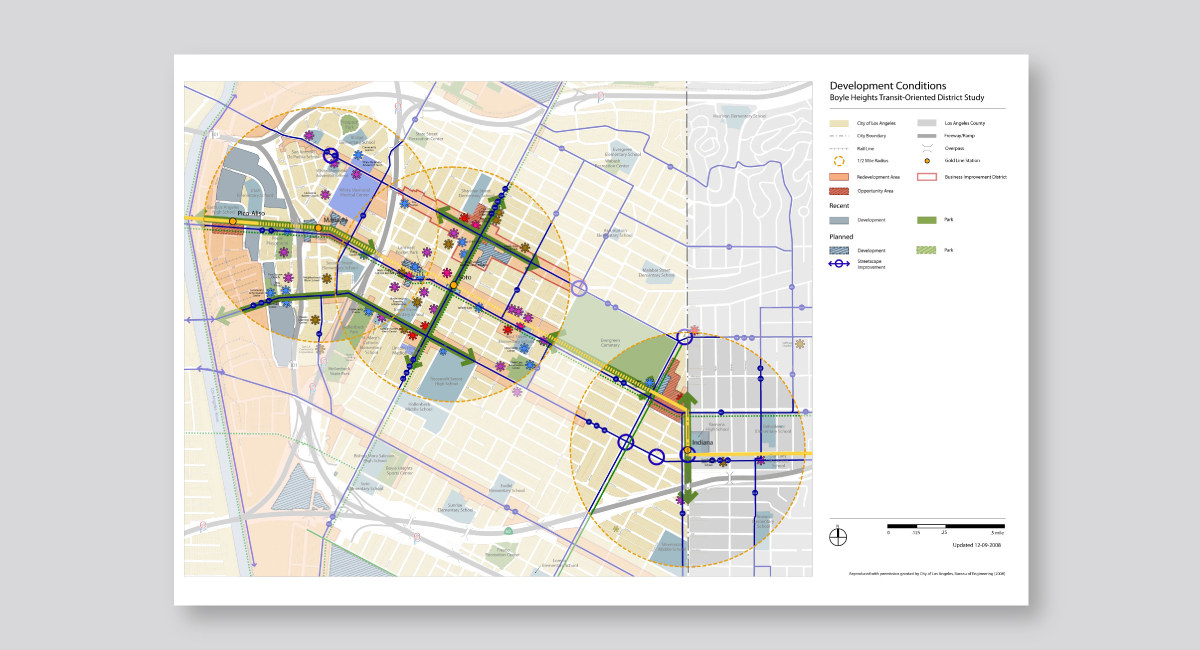Click the 'Business Improvement District' legend label
Viewport: 1200px width, 650px height.
(x=976, y=177)
